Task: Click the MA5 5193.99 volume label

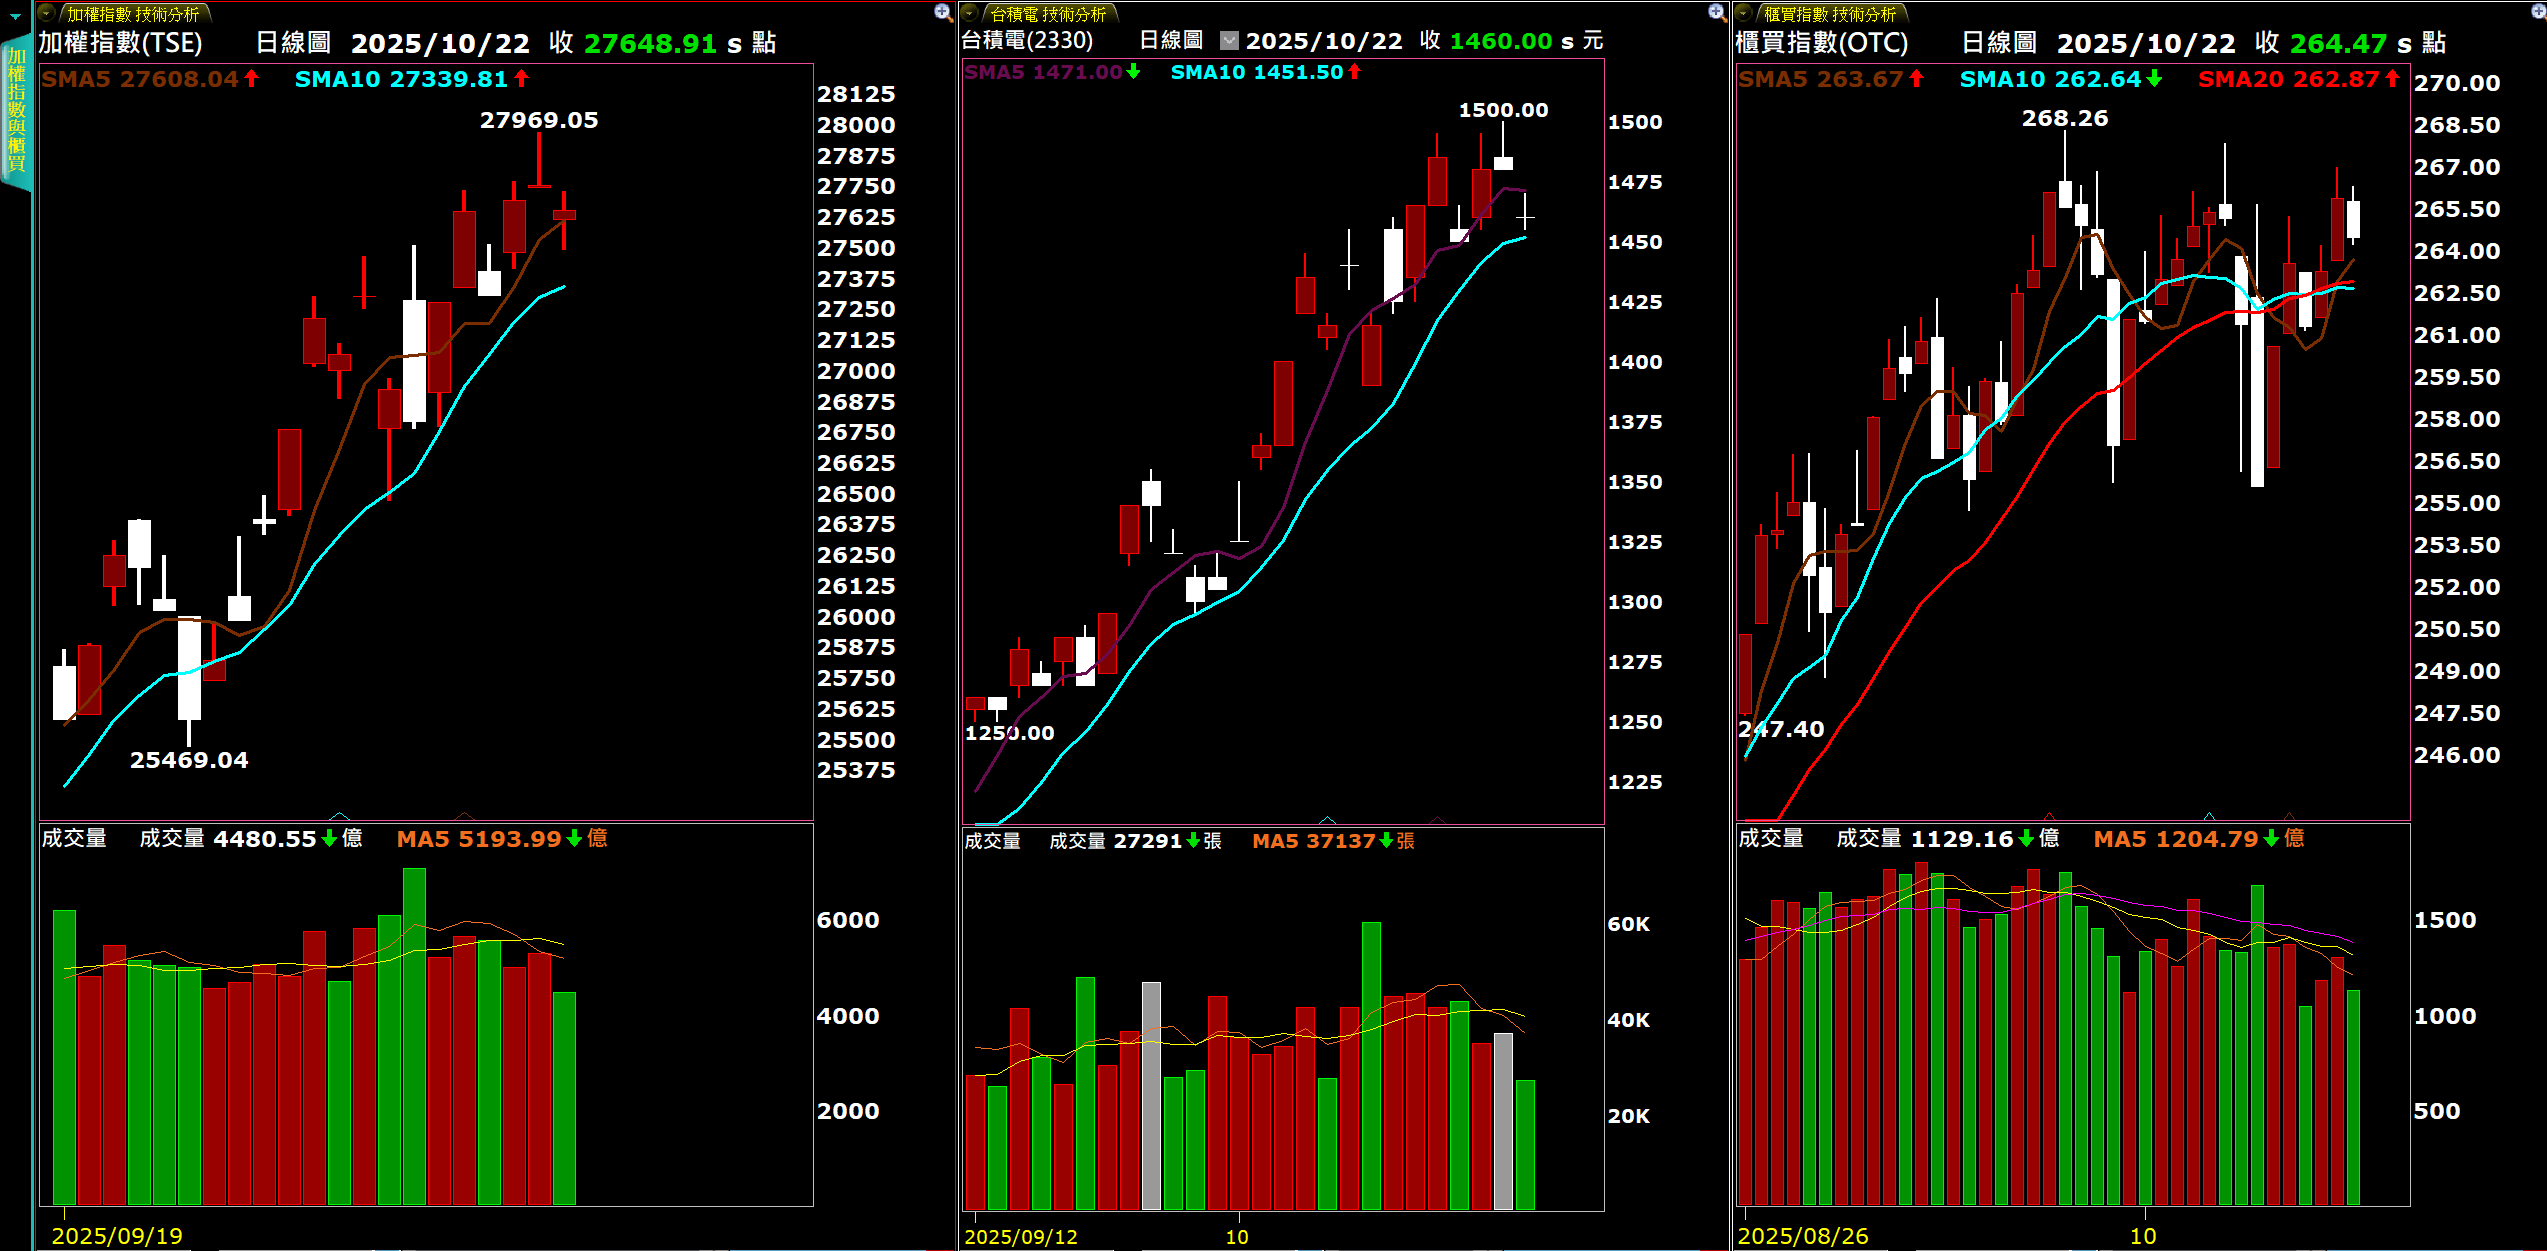Action: tap(479, 839)
